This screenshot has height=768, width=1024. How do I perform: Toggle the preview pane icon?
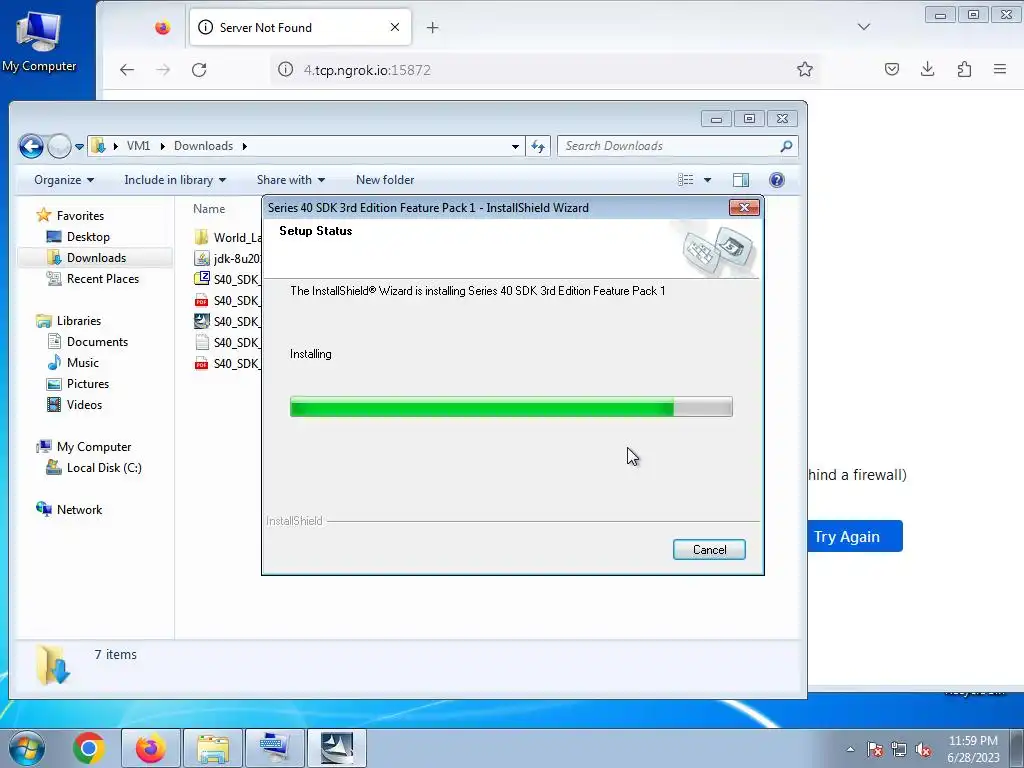(741, 180)
